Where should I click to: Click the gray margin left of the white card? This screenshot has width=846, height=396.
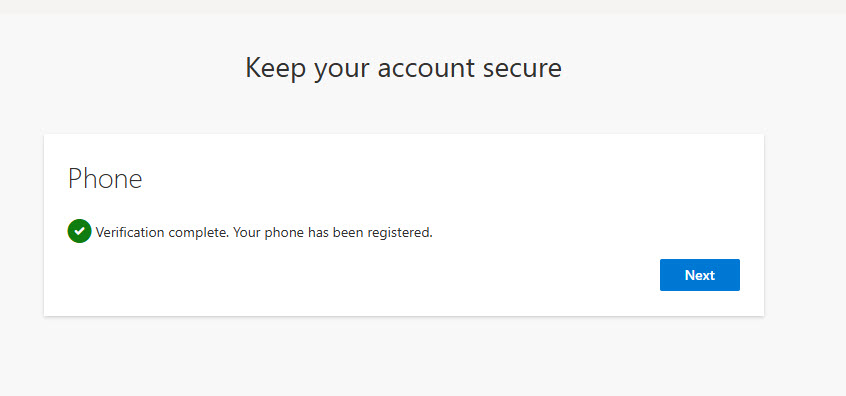[x=22, y=224]
